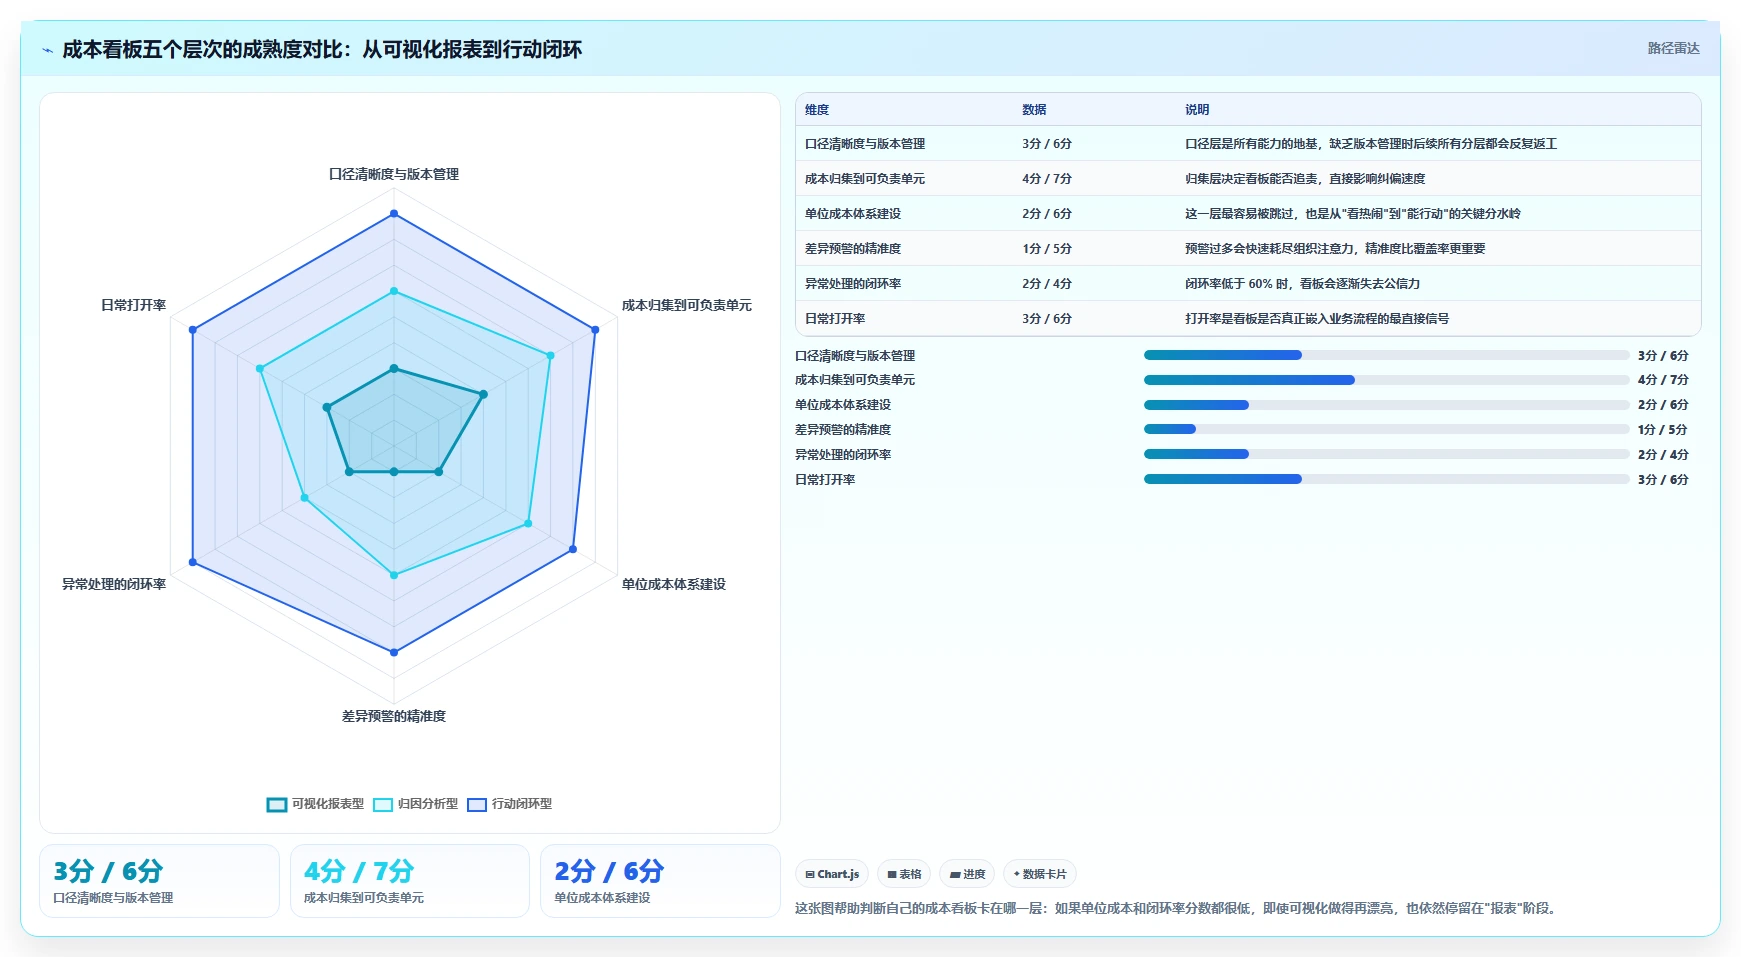Image resolution: width=1741 pixels, height=957 pixels.
Task: Click the radar axis label 日常打开率
Action: point(133,305)
